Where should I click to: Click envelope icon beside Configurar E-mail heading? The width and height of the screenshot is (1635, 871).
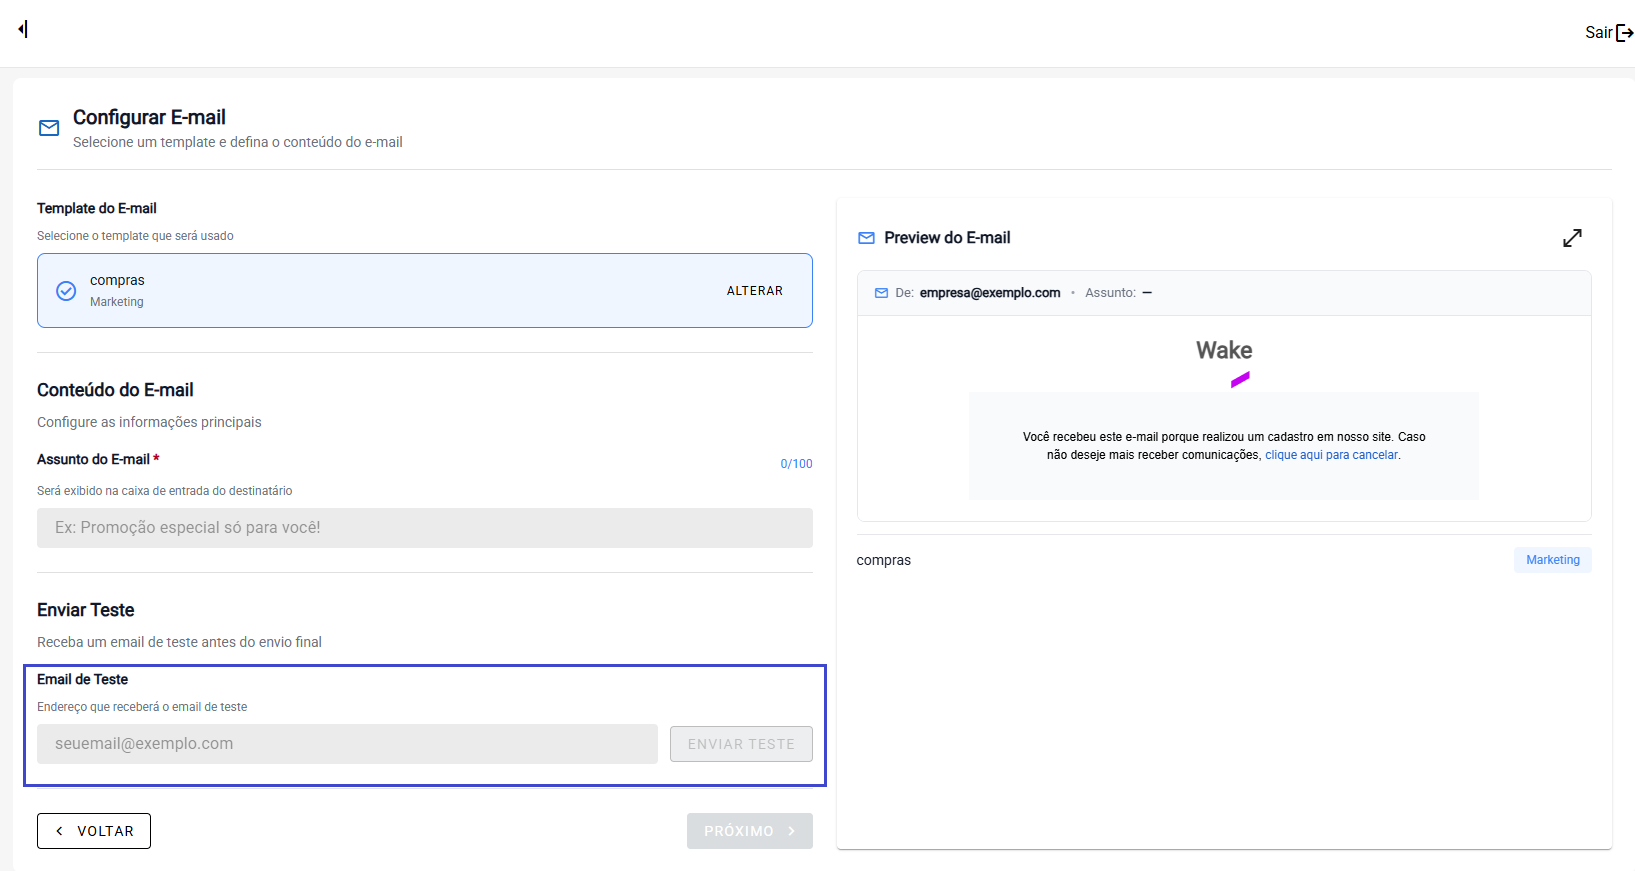point(49,128)
